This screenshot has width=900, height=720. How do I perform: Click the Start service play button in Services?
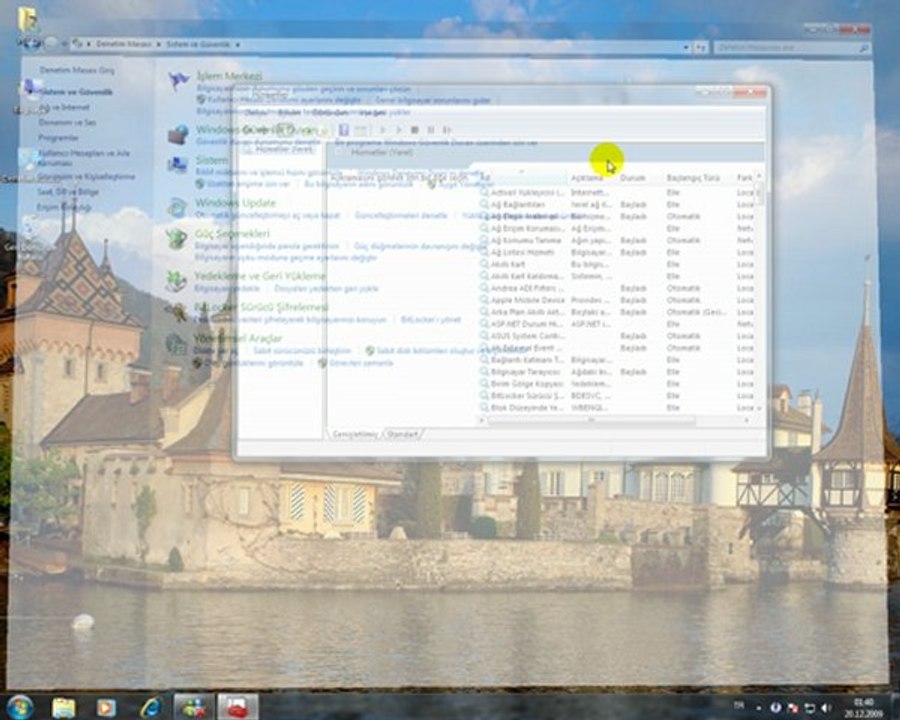coord(383,130)
